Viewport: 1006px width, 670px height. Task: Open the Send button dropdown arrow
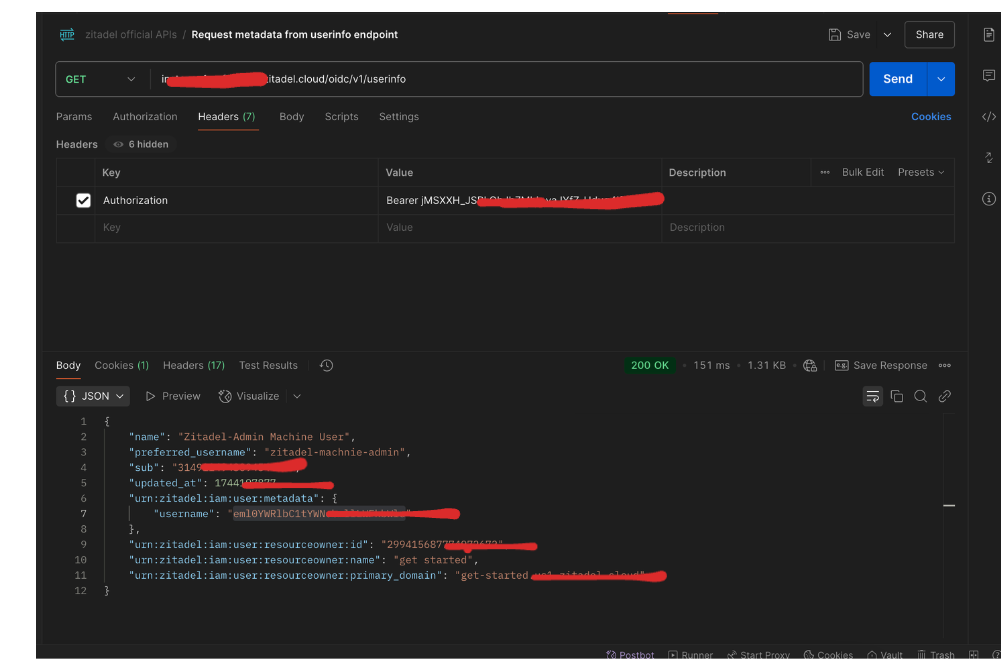tap(941, 79)
